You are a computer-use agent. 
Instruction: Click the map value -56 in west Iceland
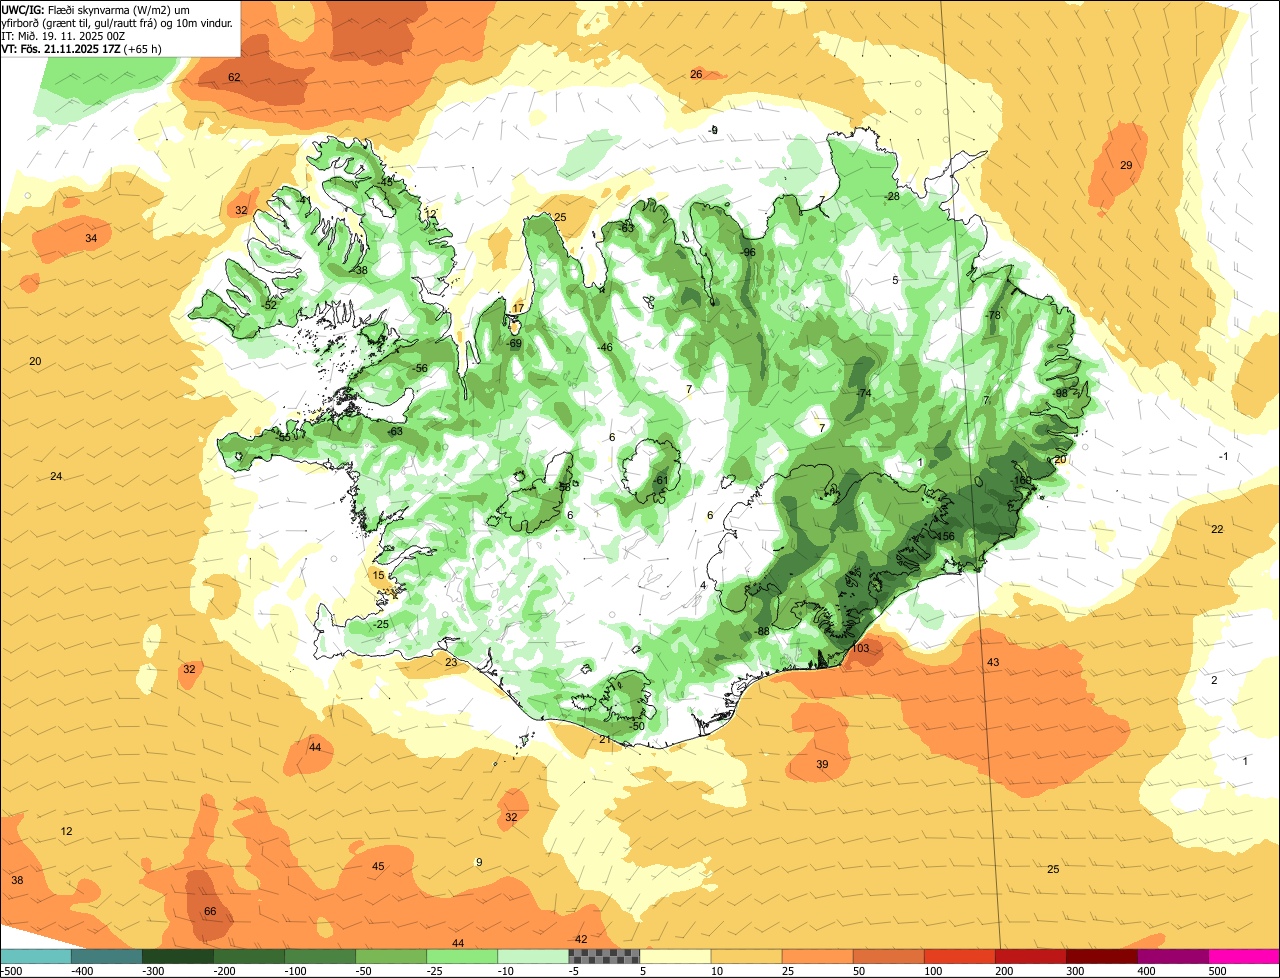[420, 368]
